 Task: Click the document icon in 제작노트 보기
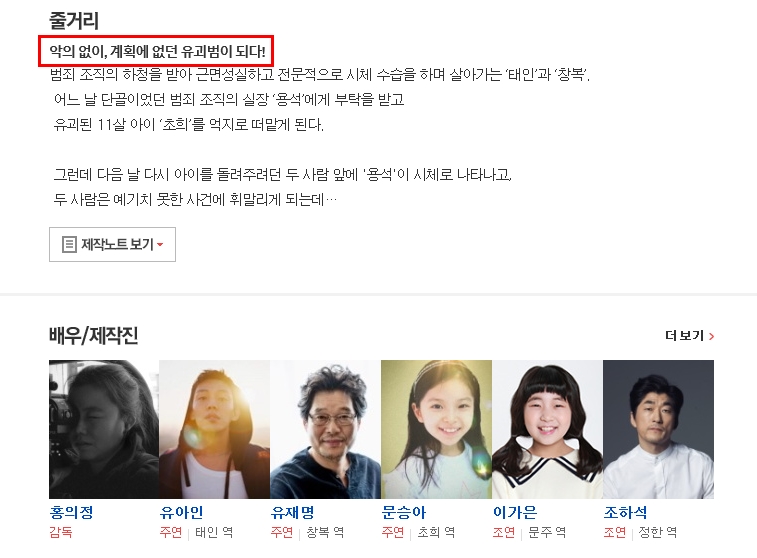(x=69, y=244)
